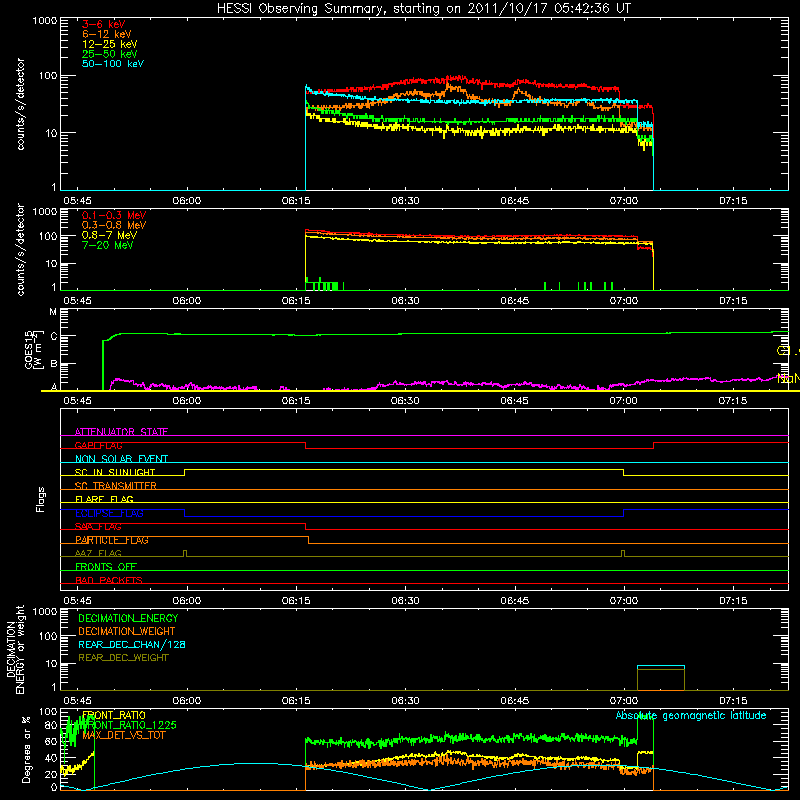Select the green FRONT_RATIO_1225 legend label
The image size is (800, 800).
click(x=129, y=725)
